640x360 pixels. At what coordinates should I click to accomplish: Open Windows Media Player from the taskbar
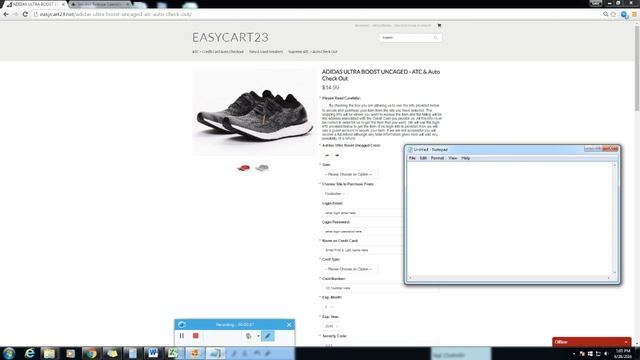coord(70,353)
